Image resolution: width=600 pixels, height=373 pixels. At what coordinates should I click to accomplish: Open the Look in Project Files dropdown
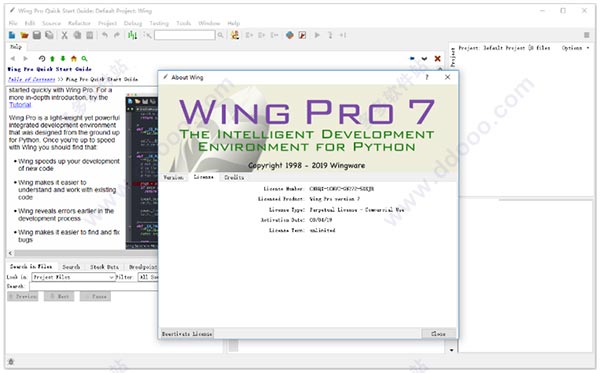click(73, 277)
